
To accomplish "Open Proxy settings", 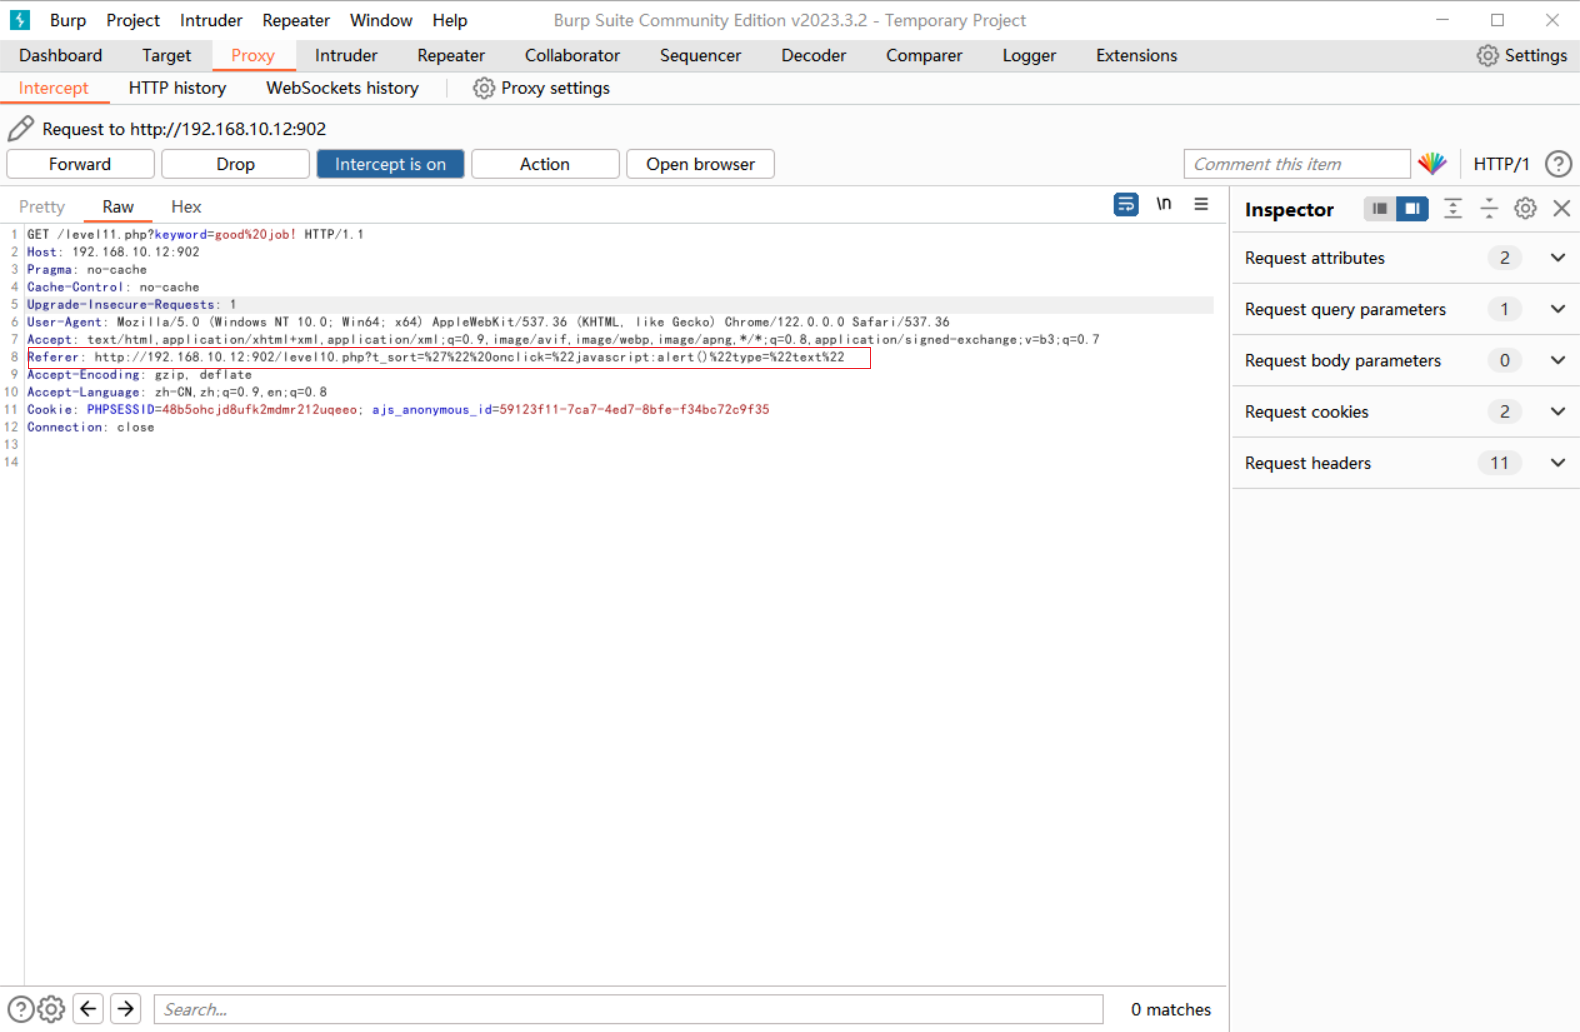I will [541, 88].
